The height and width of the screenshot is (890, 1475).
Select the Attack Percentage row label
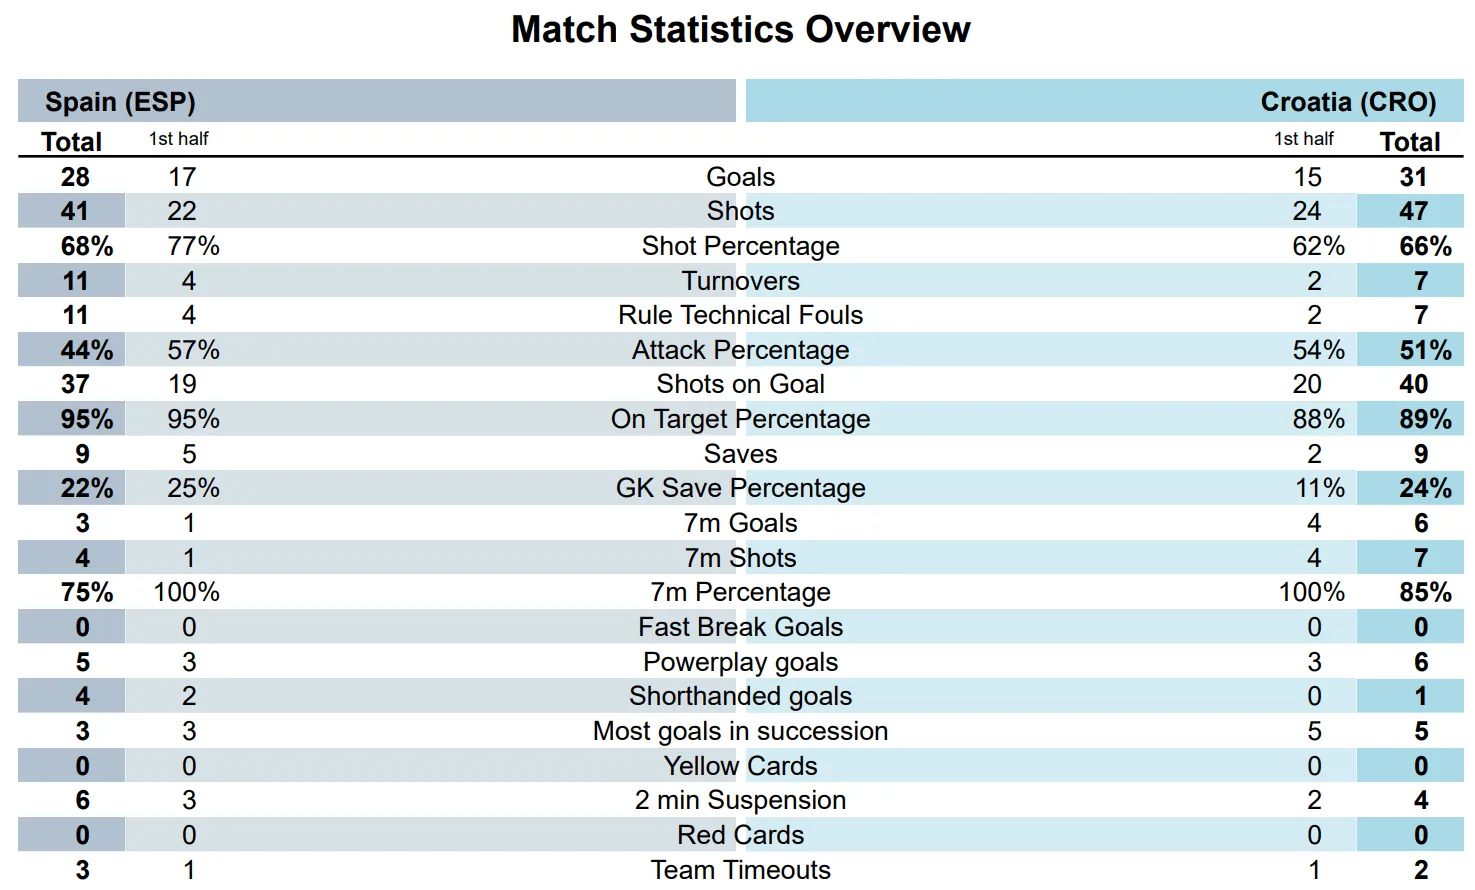coord(740,350)
